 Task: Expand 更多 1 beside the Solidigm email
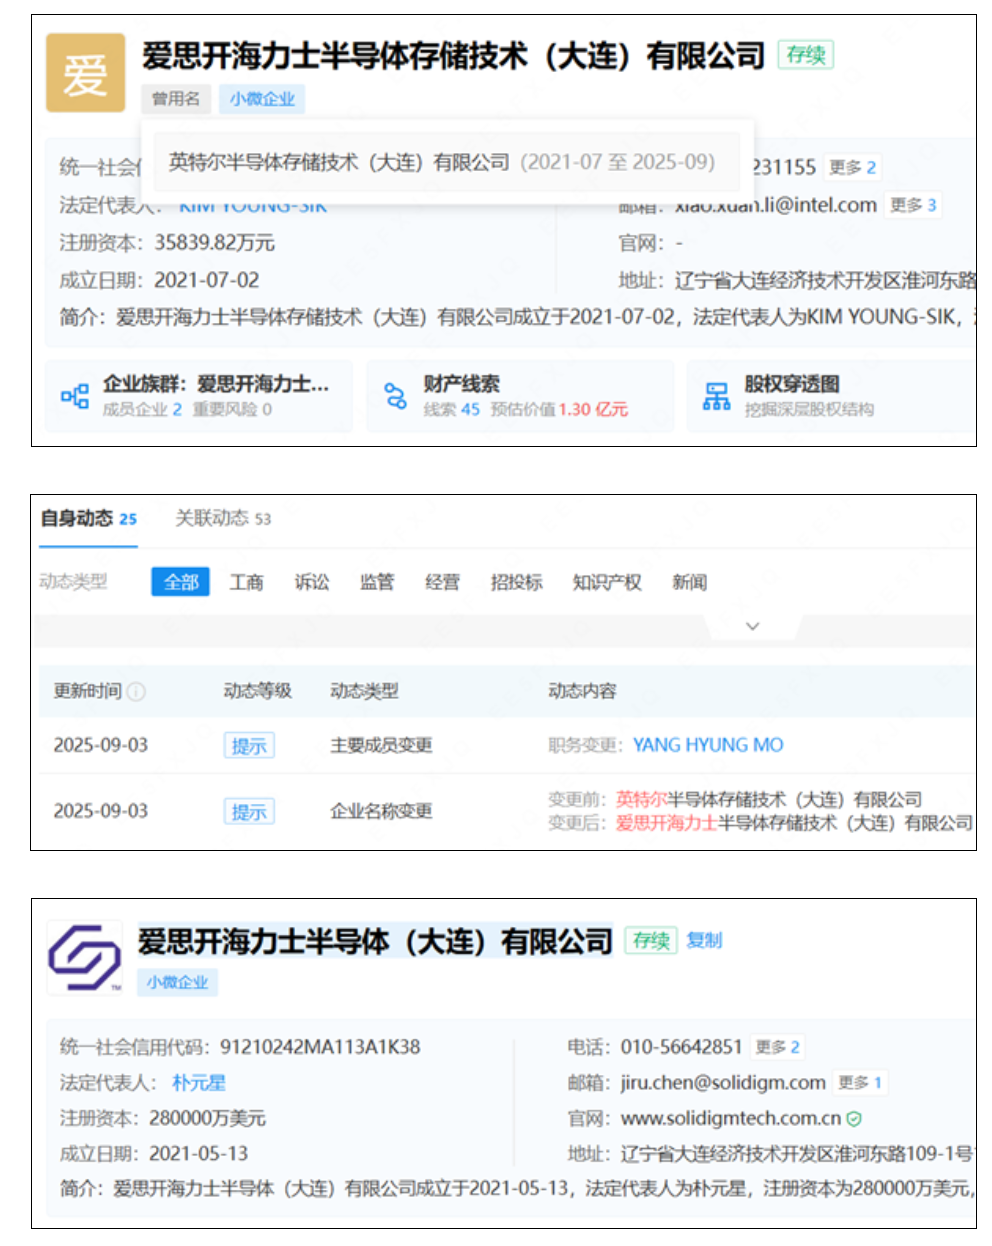coord(860,1082)
